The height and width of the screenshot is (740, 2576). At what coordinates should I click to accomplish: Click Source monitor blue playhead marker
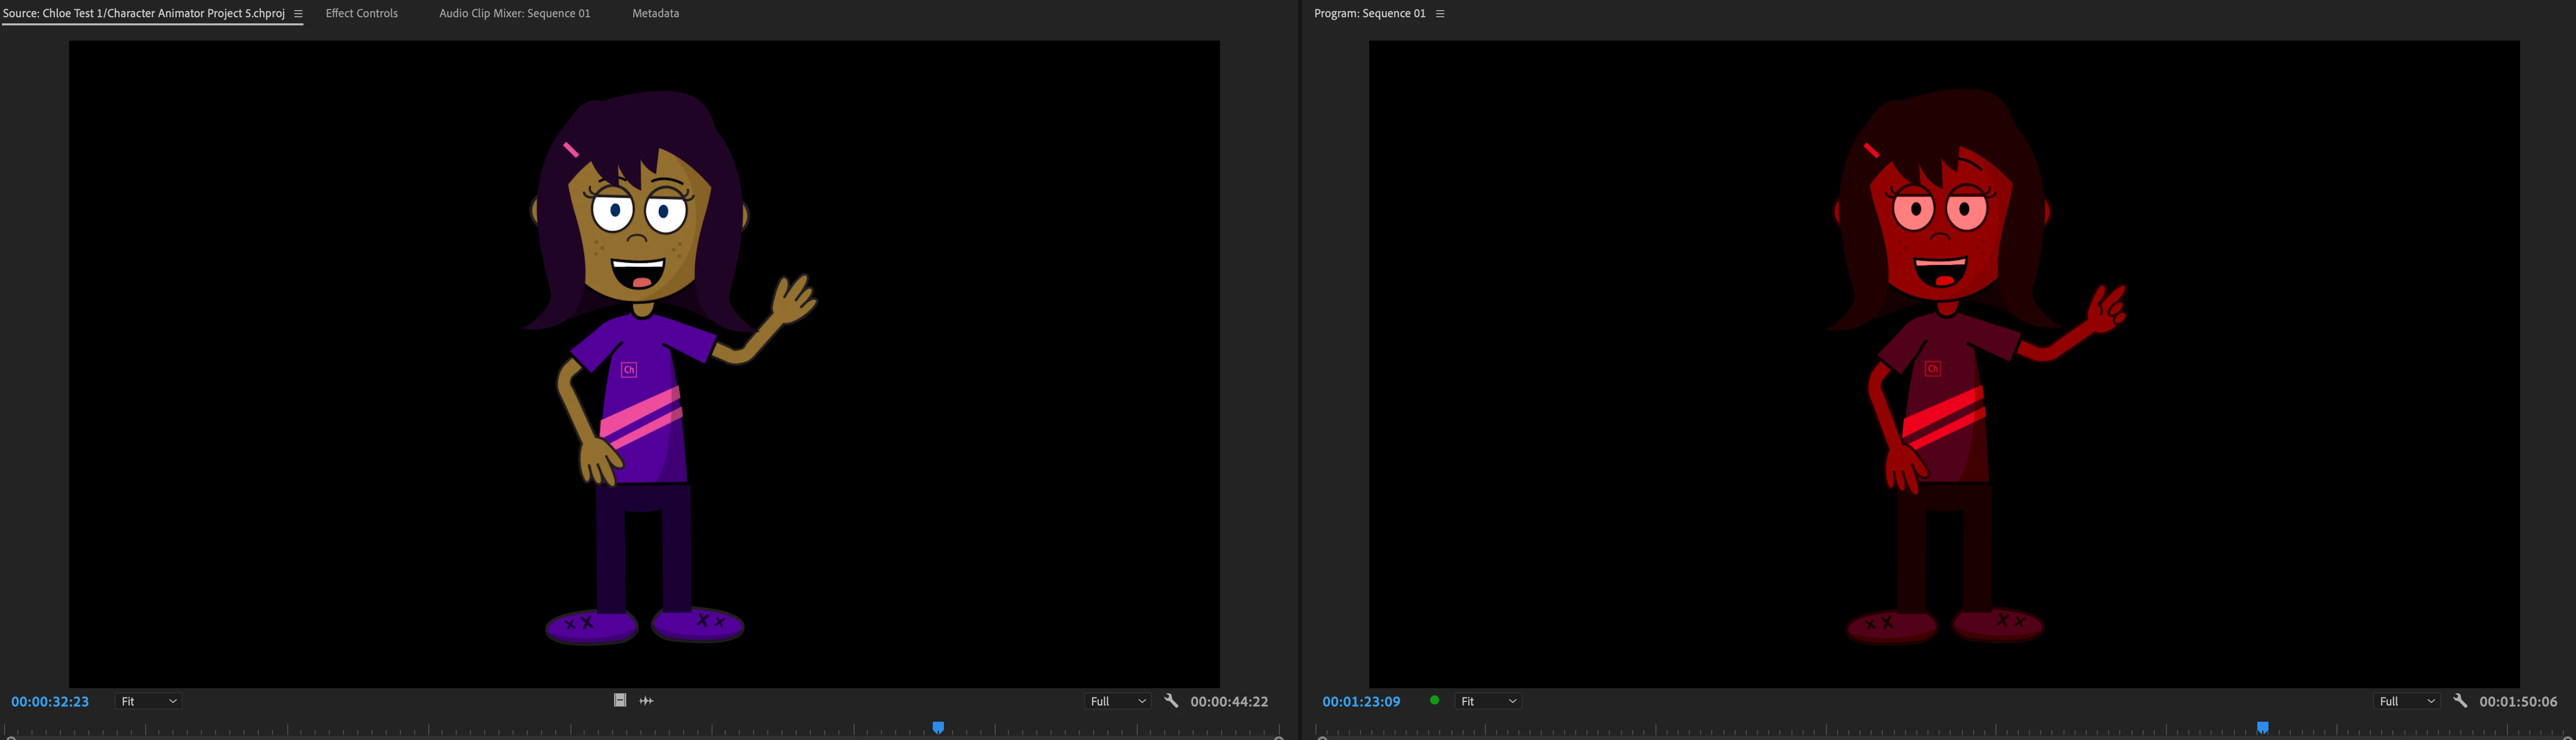[x=938, y=728]
